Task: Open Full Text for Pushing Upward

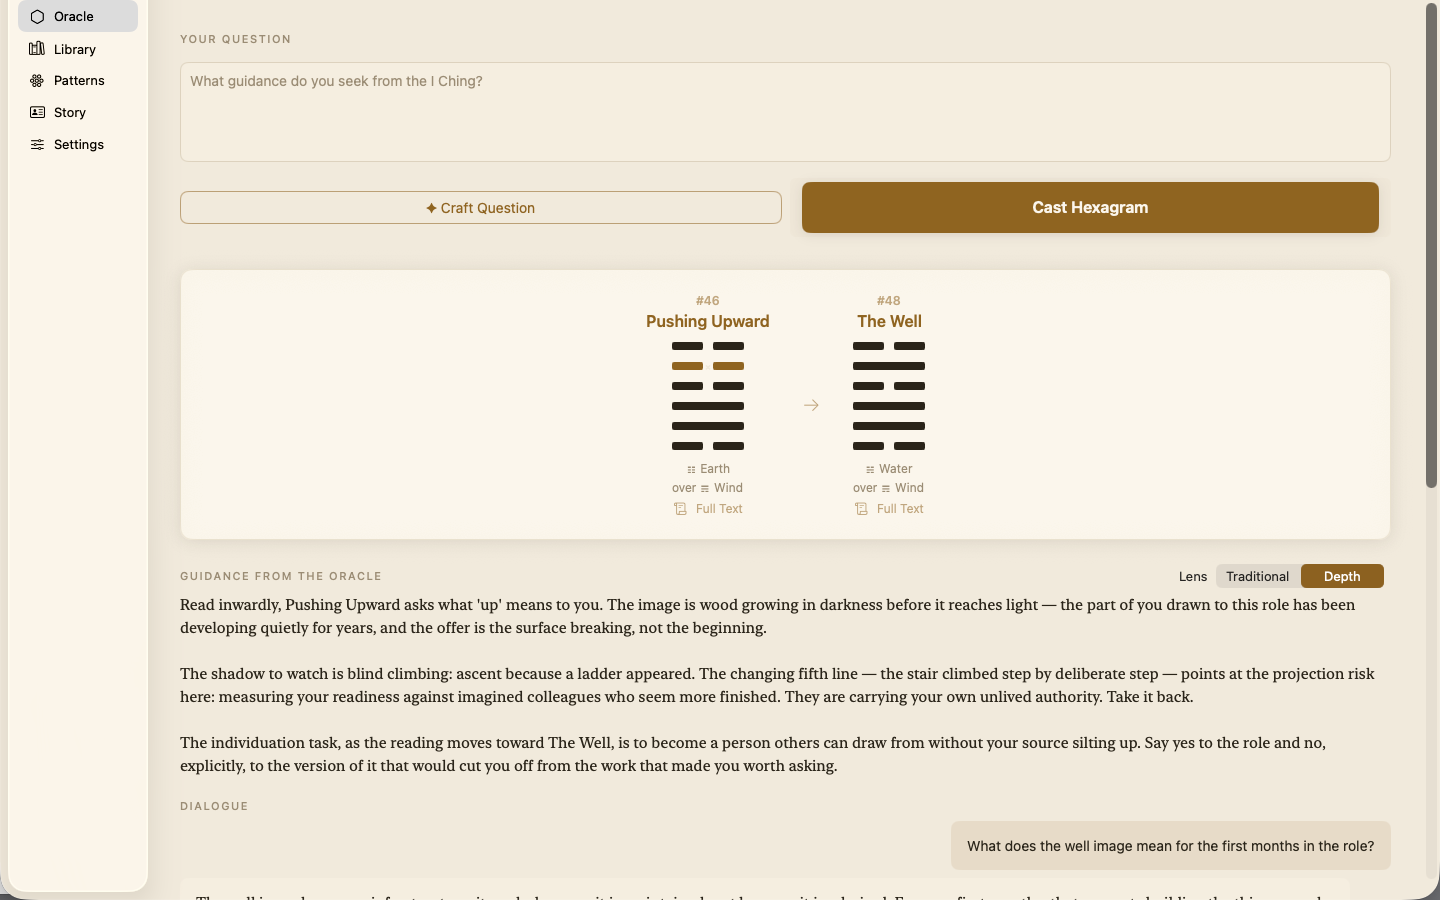Action: [708, 509]
